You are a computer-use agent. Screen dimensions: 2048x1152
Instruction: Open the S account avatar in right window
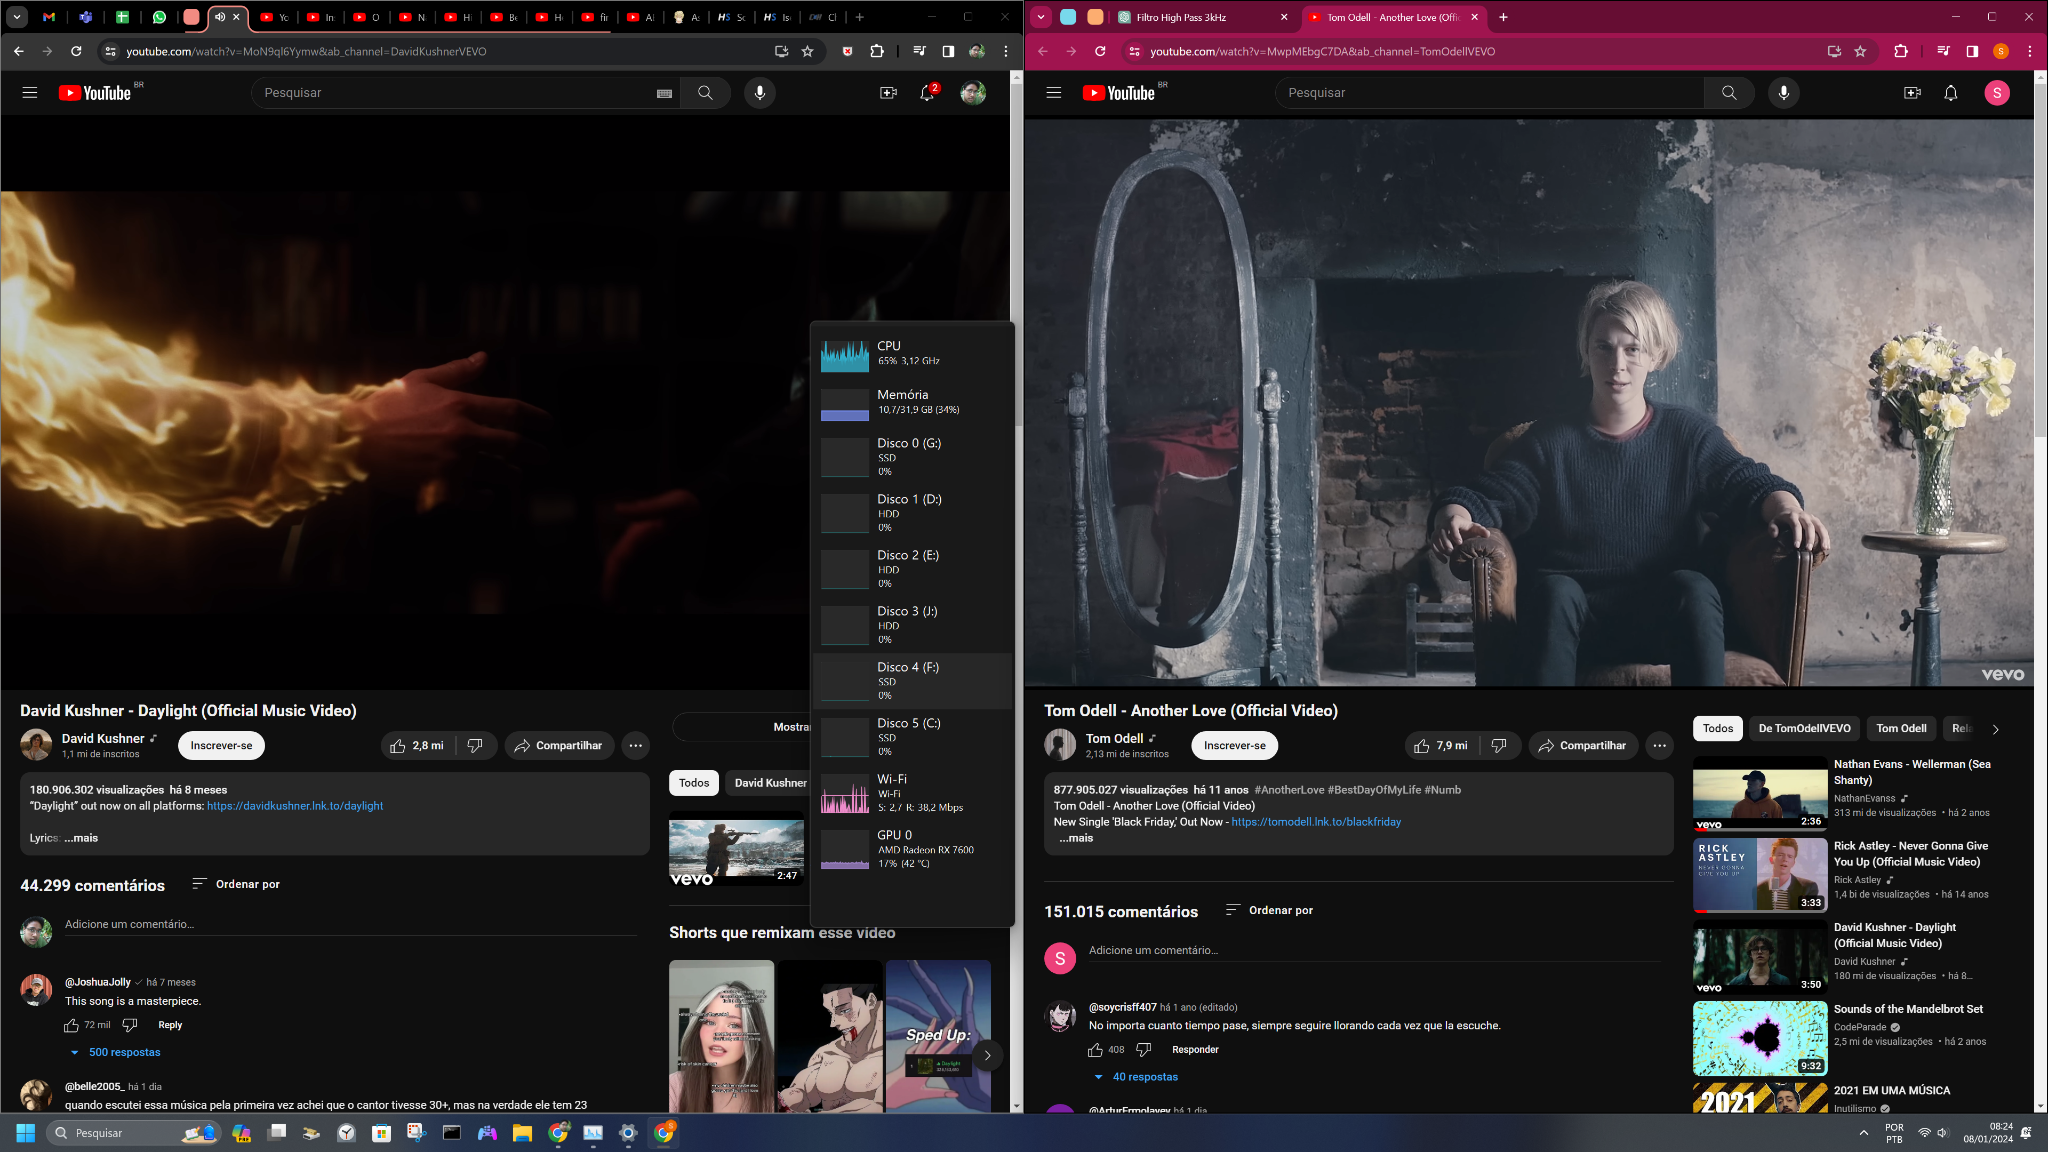pyautogui.click(x=1997, y=93)
